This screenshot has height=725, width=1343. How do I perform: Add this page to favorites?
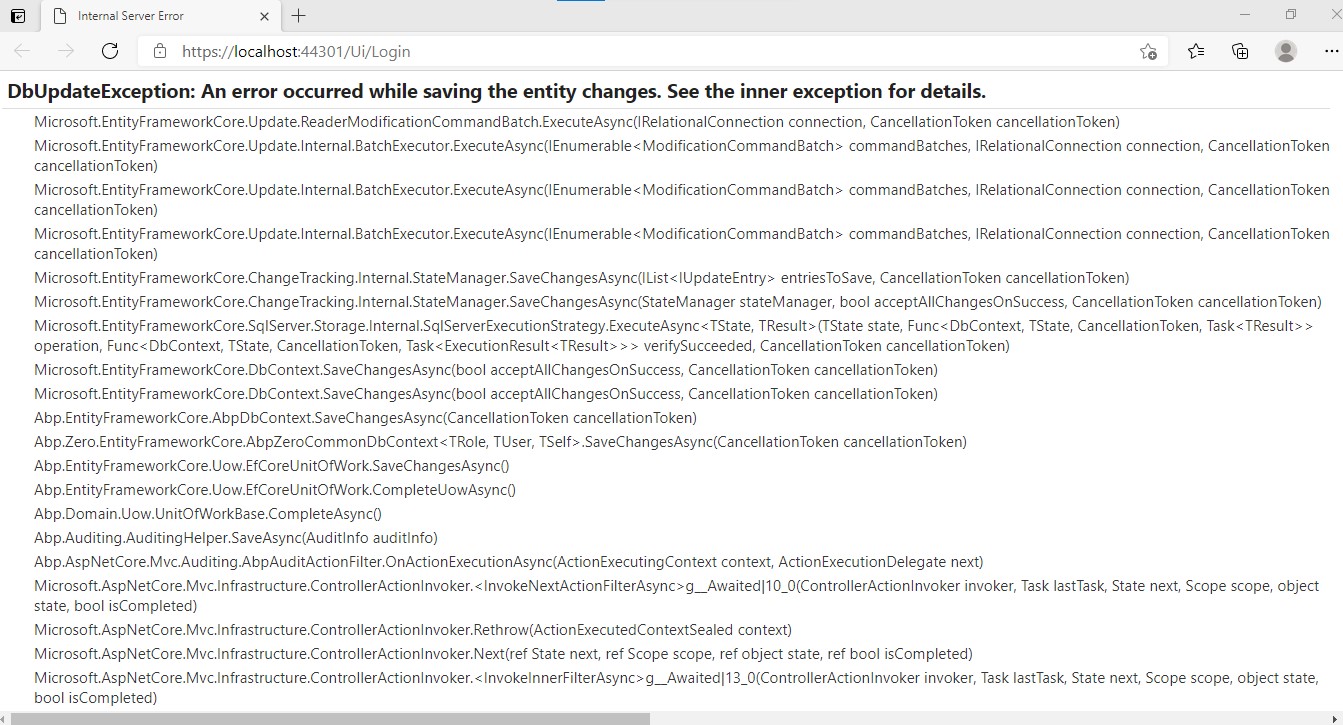point(1148,51)
